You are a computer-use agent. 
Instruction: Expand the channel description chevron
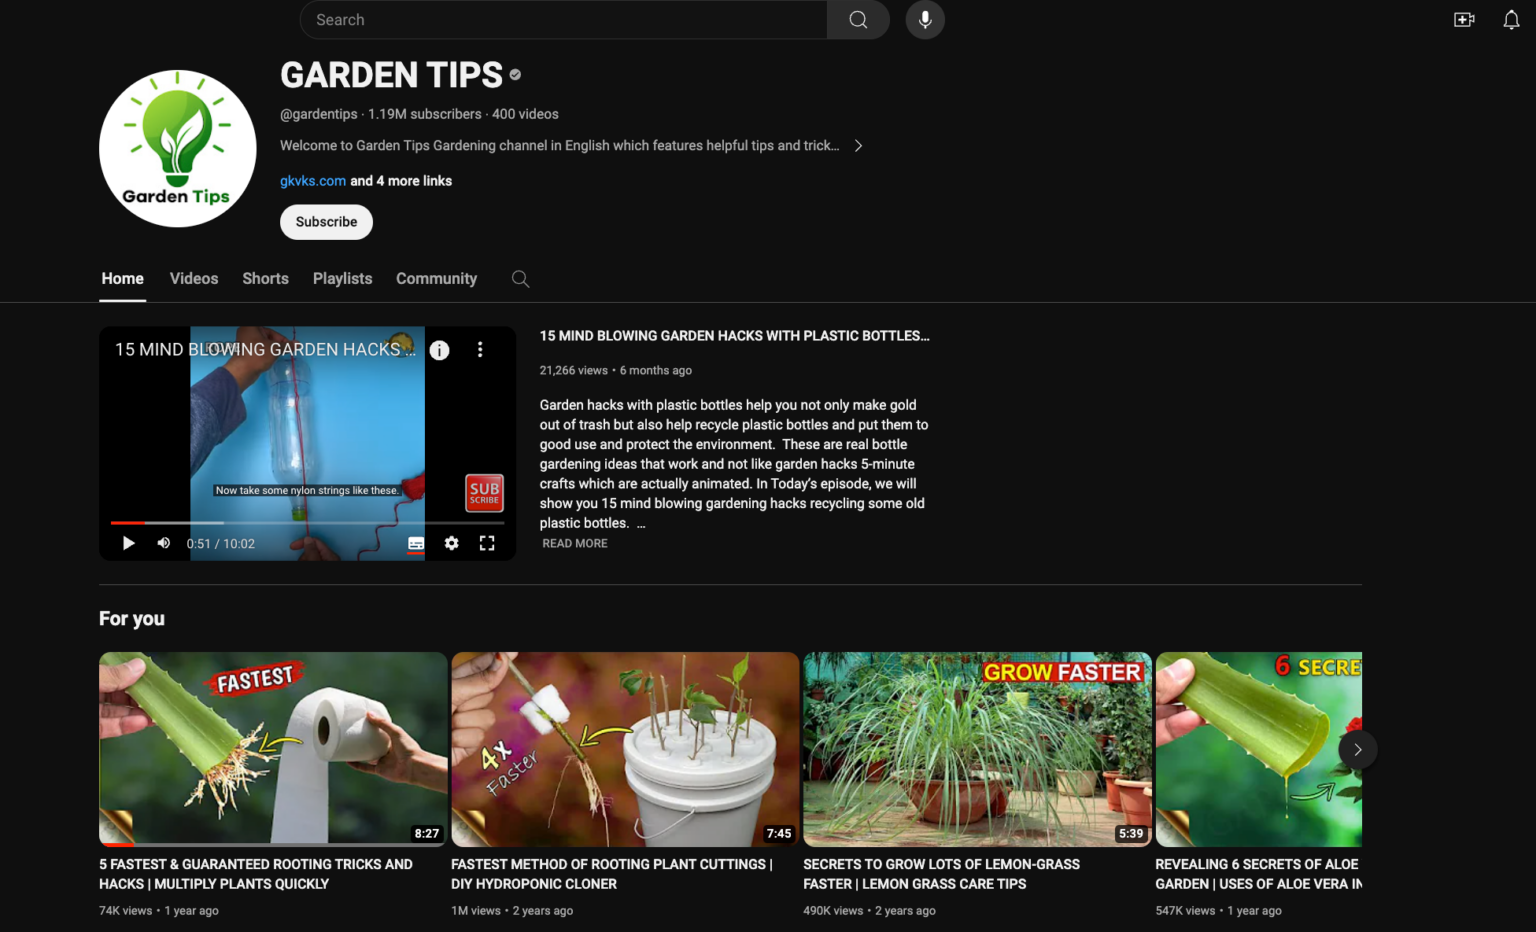tap(858, 146)
